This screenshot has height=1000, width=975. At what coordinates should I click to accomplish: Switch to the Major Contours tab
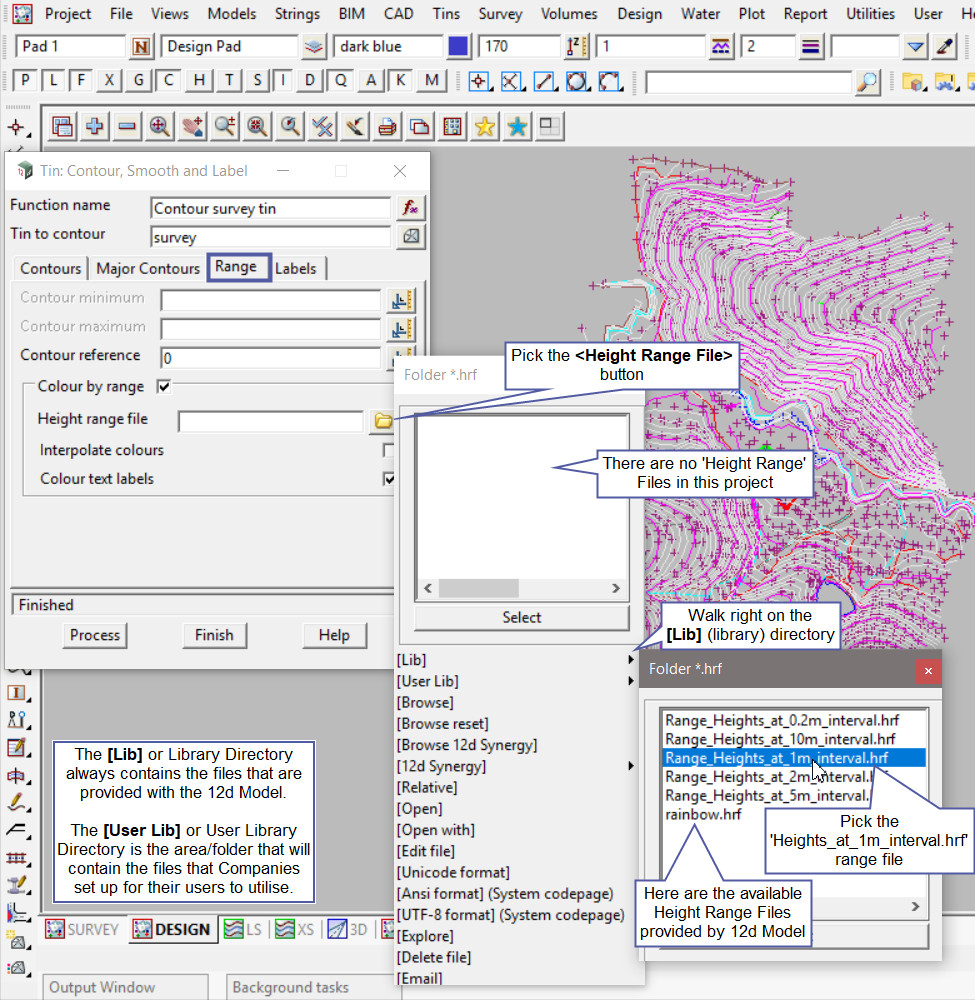(148, 268)
